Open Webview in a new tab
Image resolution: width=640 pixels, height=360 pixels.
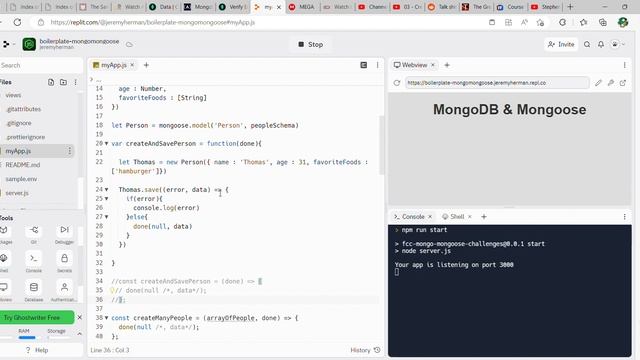pos(623,83)
